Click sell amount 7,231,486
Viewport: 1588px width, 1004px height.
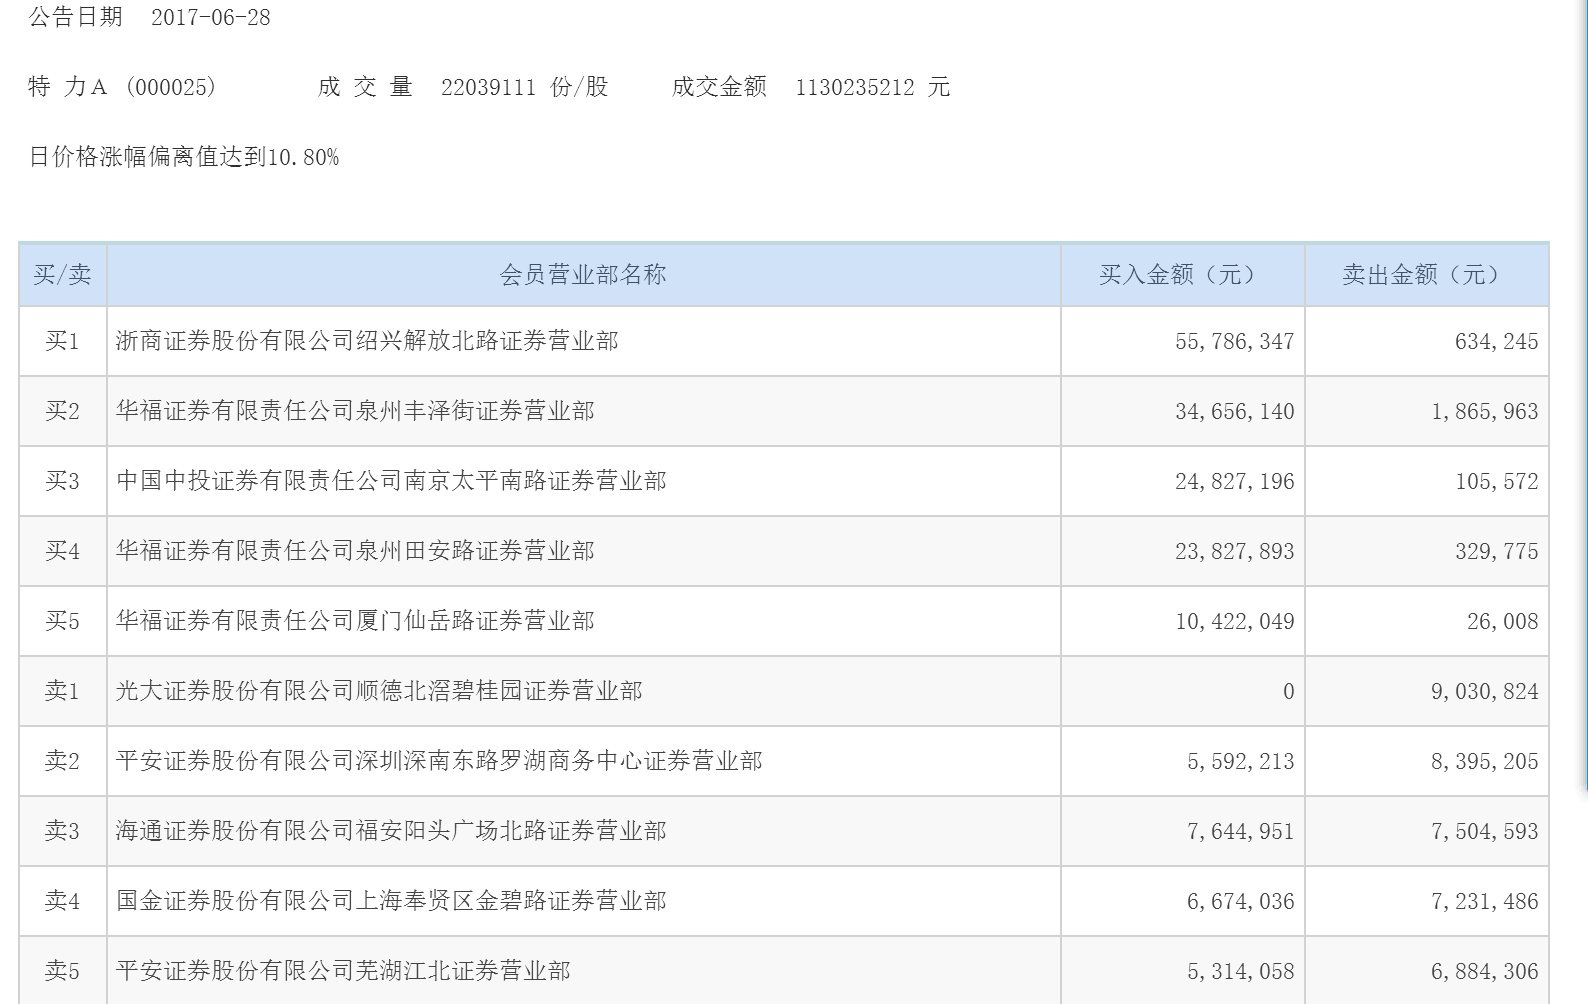coord(1485,902)
